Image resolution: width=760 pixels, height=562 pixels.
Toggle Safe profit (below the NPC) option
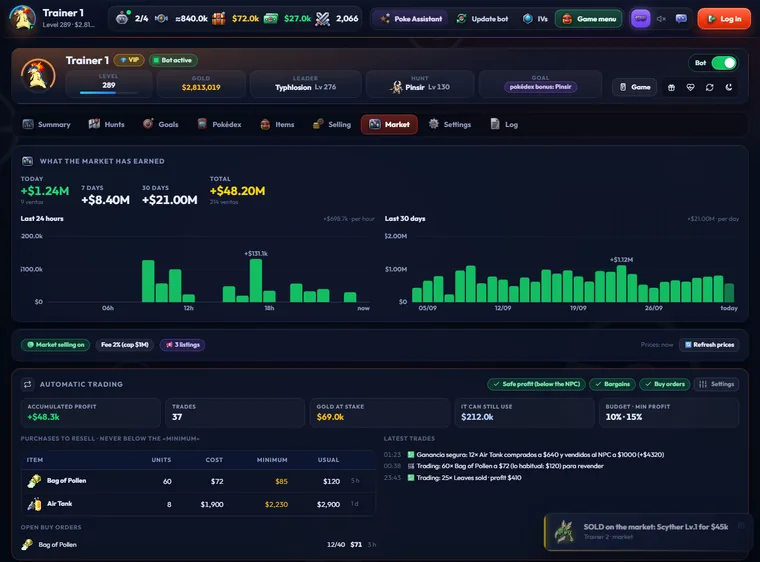(537, 384)
